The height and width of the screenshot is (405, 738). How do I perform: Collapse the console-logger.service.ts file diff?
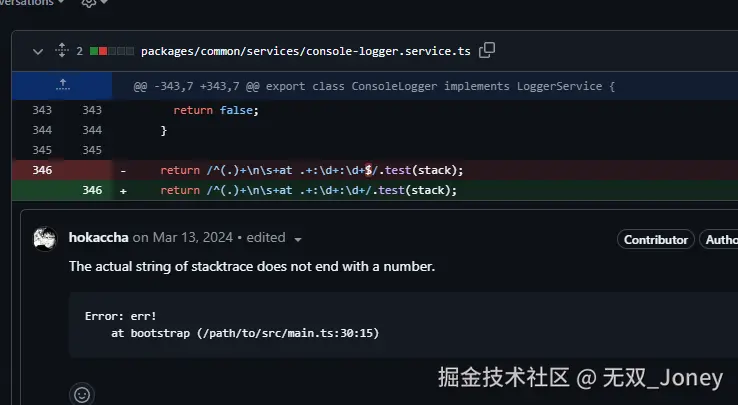click(38, 51)
